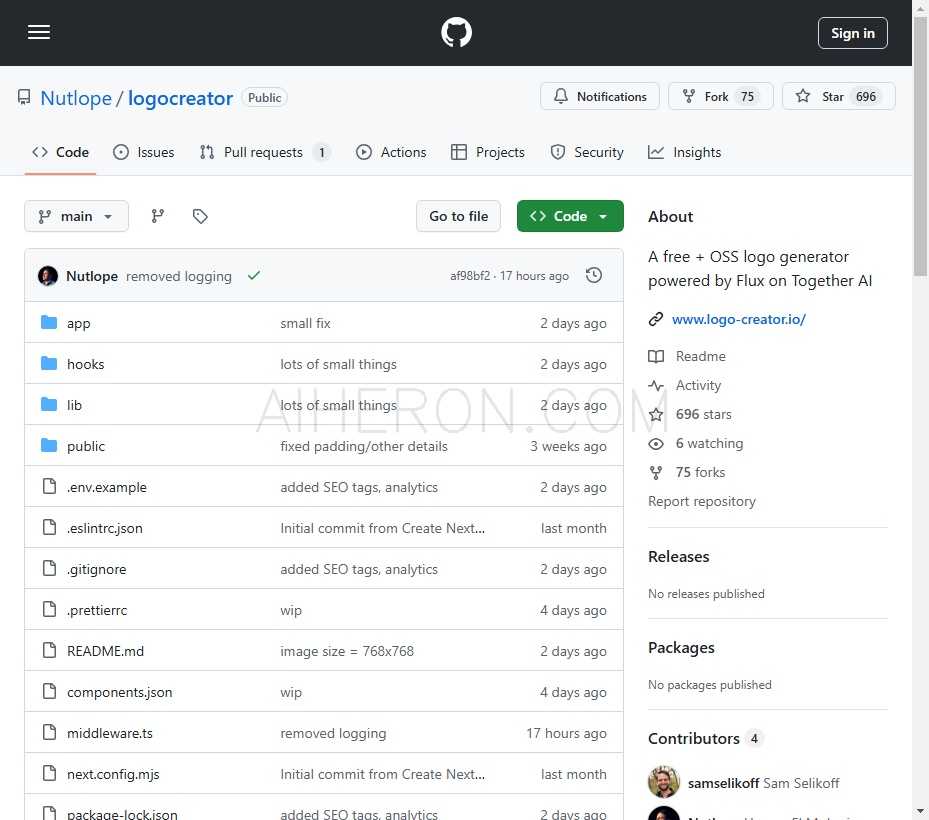
Task: Open commit history clock icon
Action: click(x=594, y=276)
